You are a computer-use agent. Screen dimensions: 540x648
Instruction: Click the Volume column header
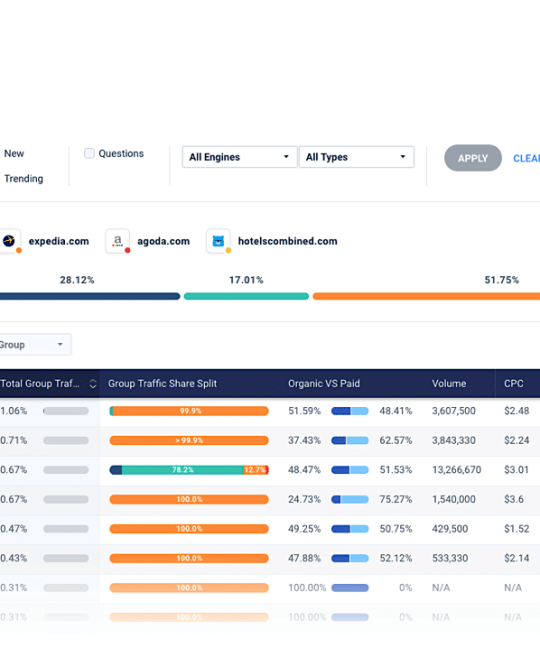[x=449, y=384]
